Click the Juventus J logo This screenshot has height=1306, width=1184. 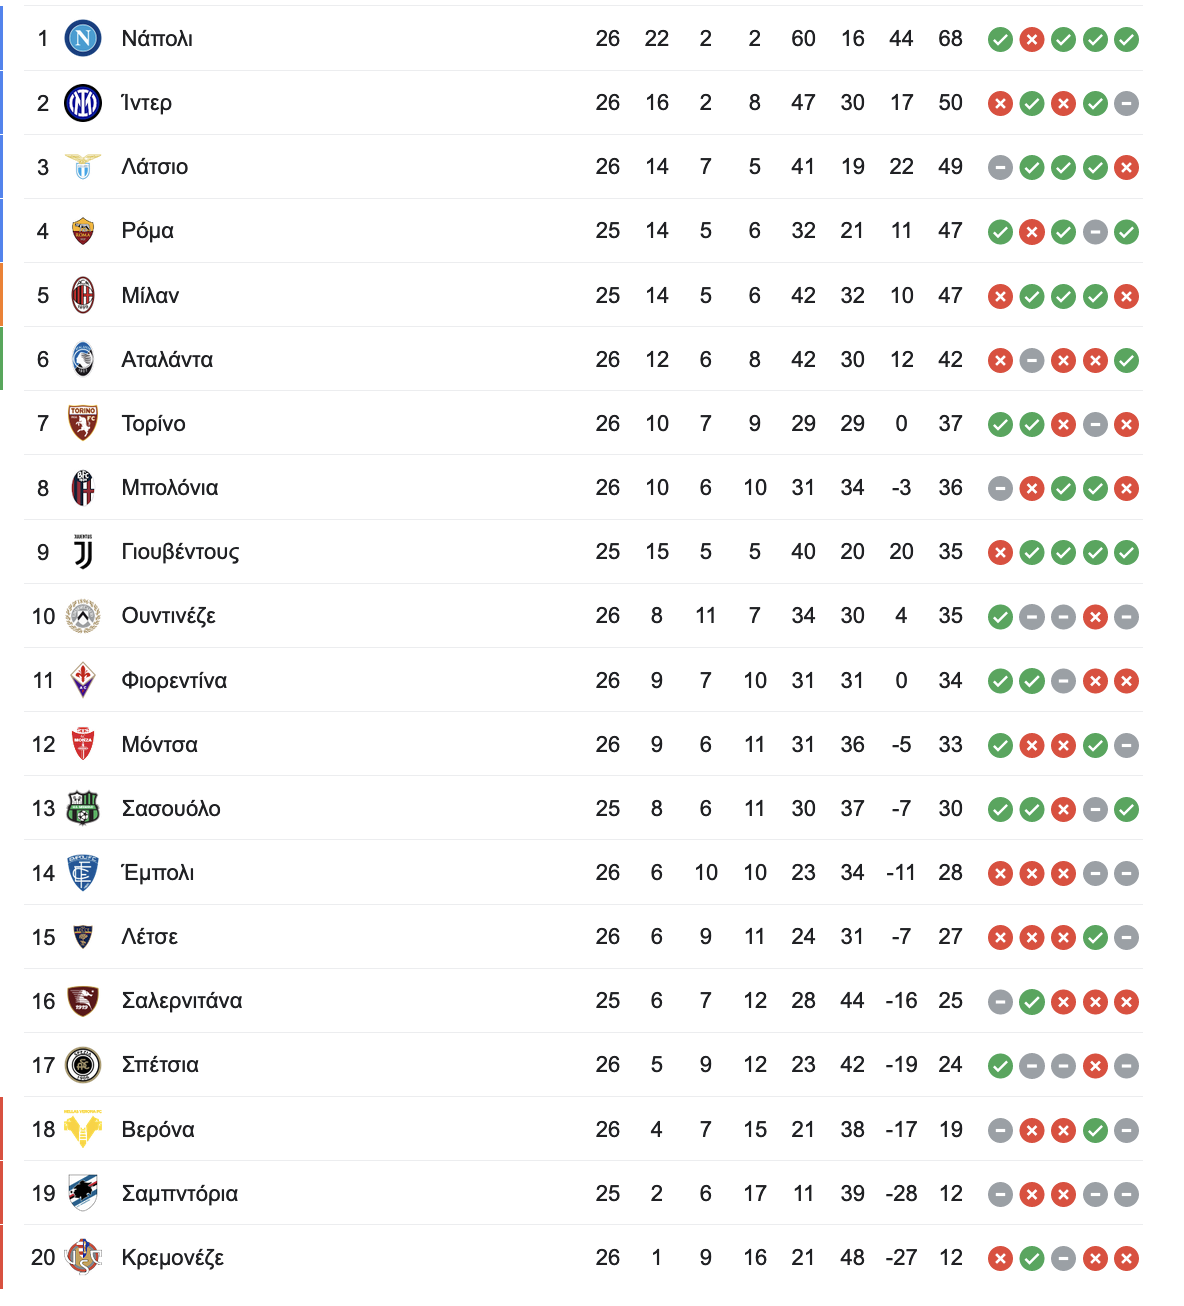[x=83, y=551]
